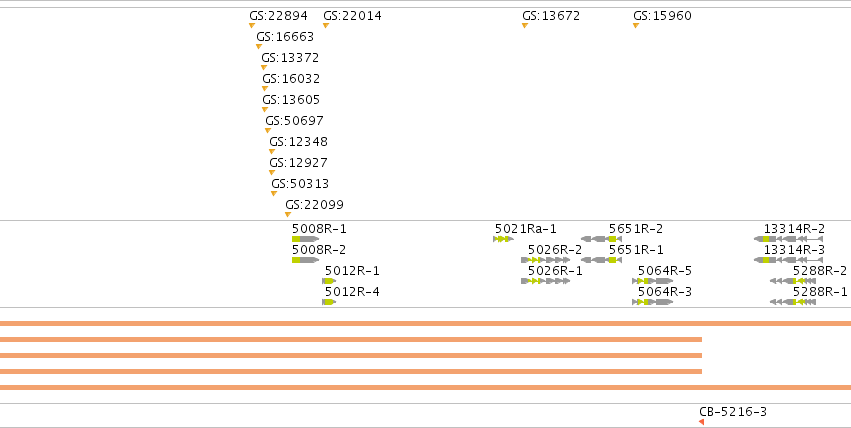Select the 5021Ra-1 transcript arrows
This screenshot has width=851, height=428.
tap(504, 239)
